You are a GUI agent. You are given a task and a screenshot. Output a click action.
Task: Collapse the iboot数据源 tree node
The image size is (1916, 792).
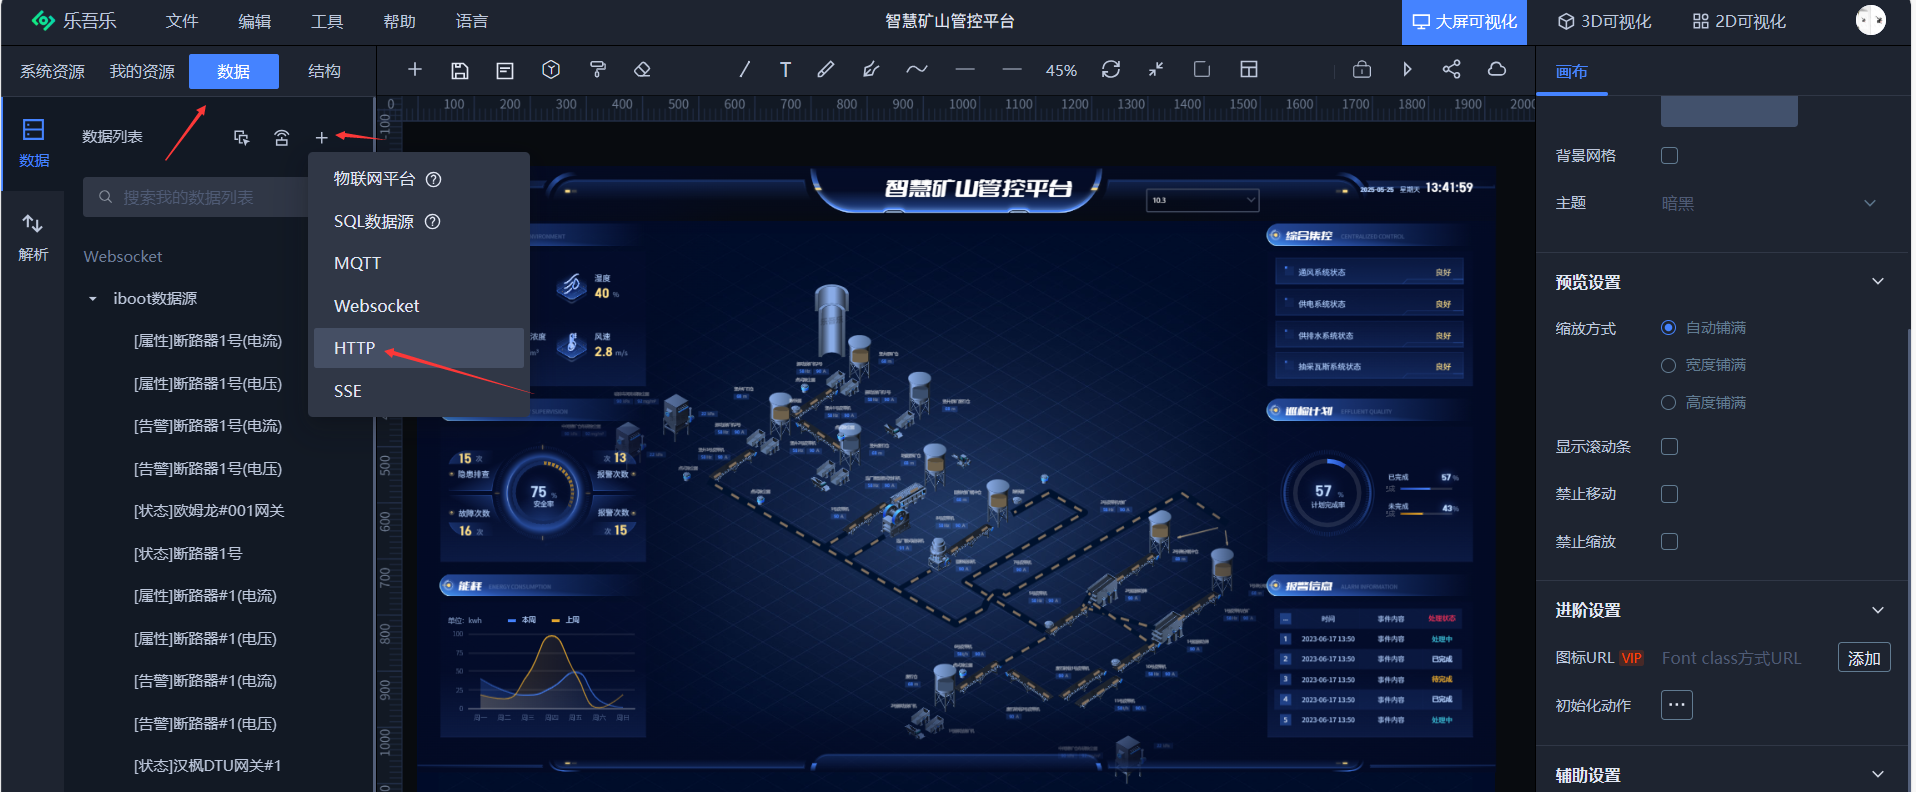[93, 299]
